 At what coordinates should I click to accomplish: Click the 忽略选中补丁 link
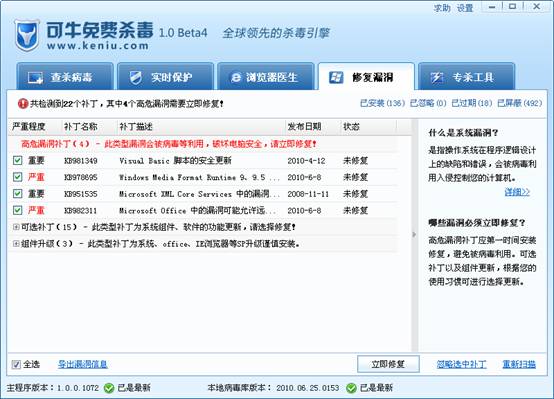point(461,364)
